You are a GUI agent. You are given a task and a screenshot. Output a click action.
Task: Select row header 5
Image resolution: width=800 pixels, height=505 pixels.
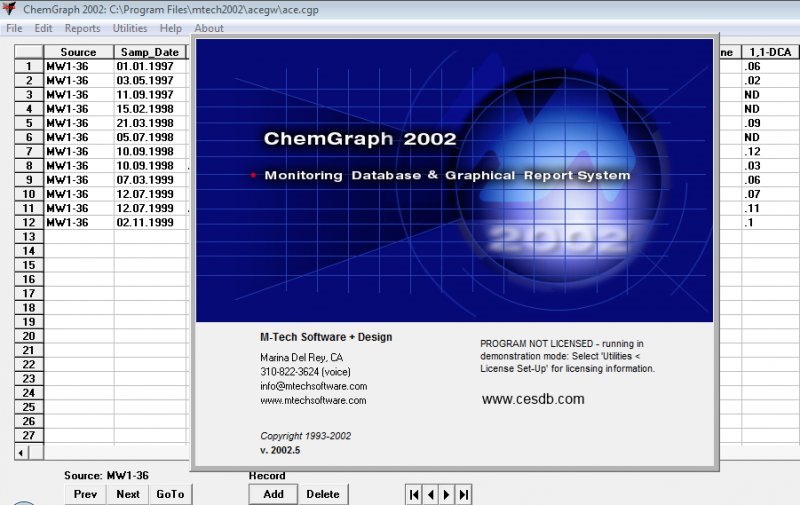pyautogui.click(x=29, y=123)
